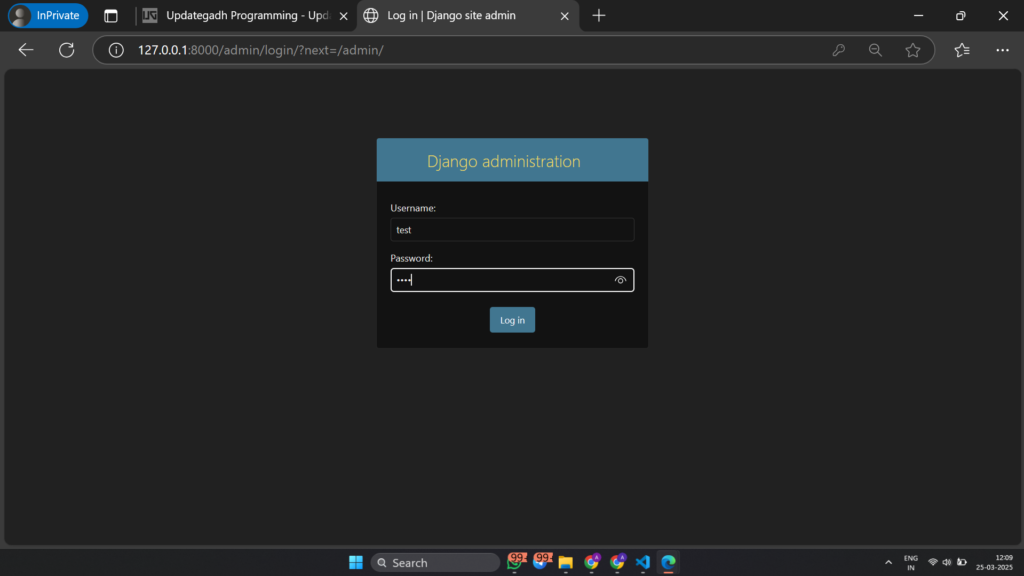Open Microsoft Edge from the taskbar
This screenshot has width=1024, height=576.
[668, 562]
